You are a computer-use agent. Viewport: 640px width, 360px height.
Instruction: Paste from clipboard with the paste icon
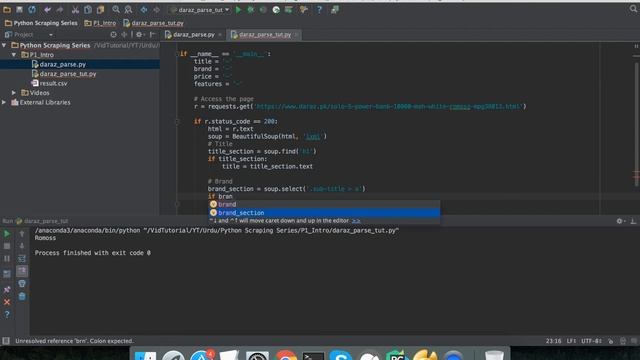(x=100, y=9)
